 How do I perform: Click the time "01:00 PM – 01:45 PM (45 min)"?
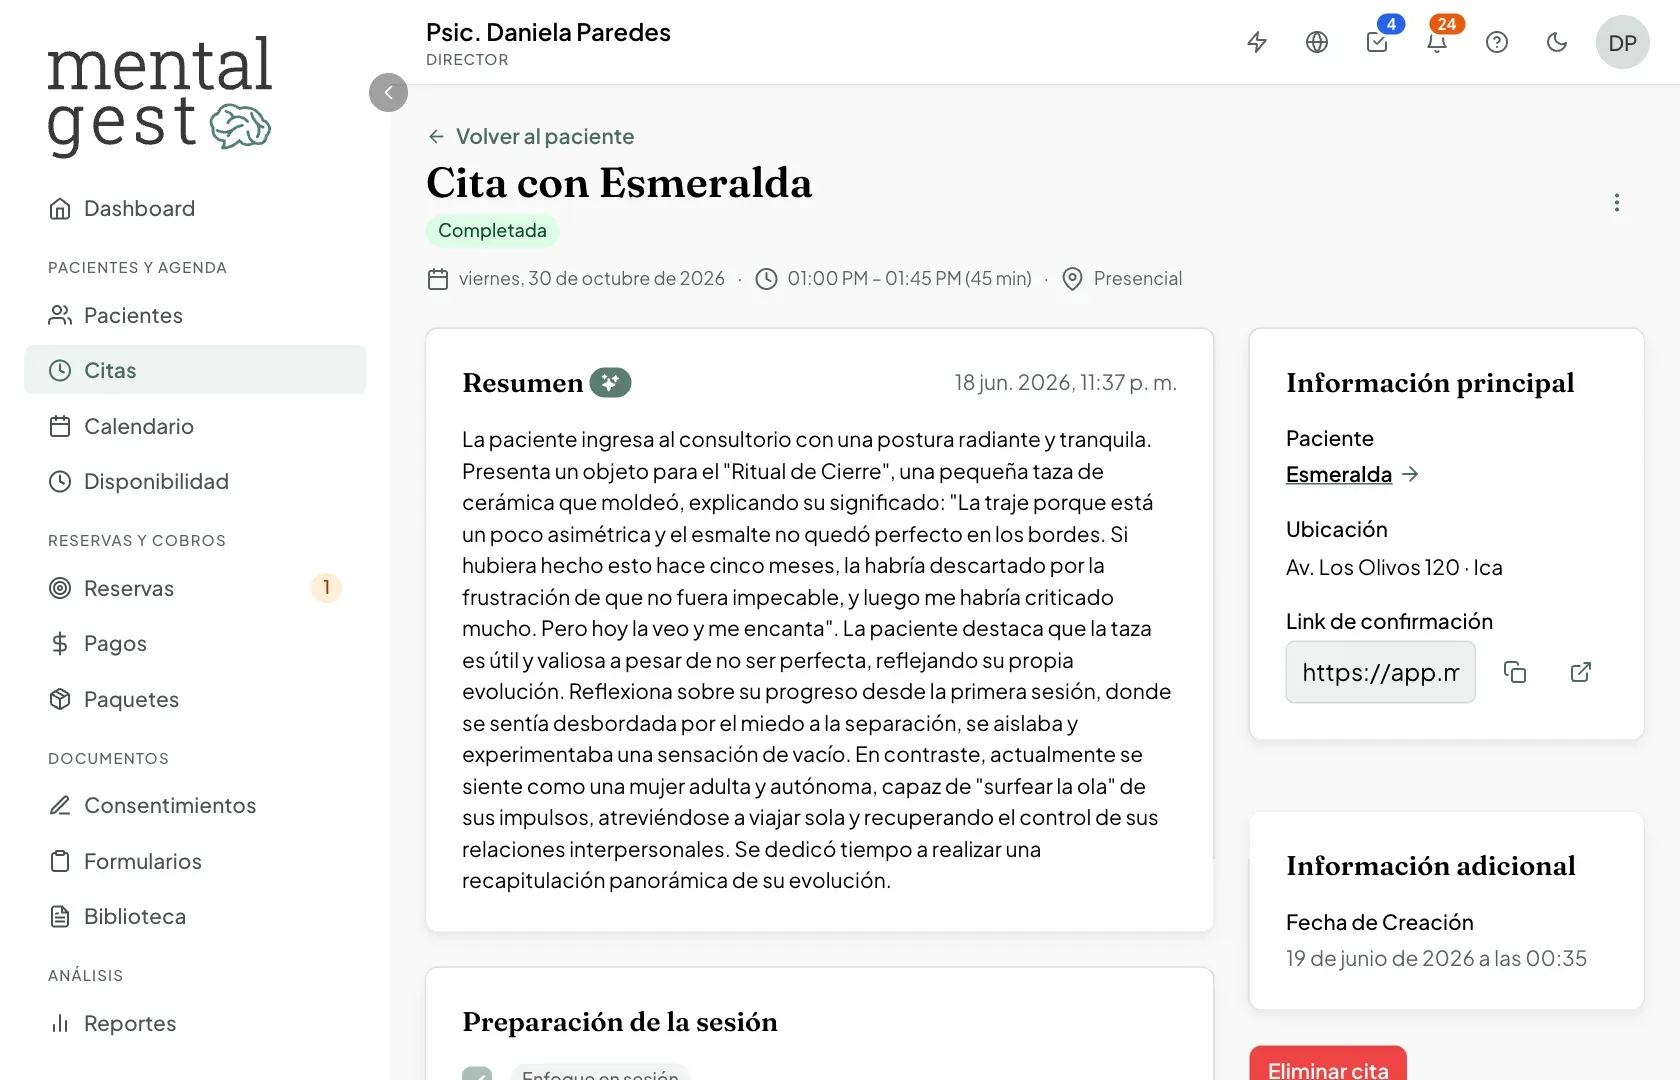909,279
